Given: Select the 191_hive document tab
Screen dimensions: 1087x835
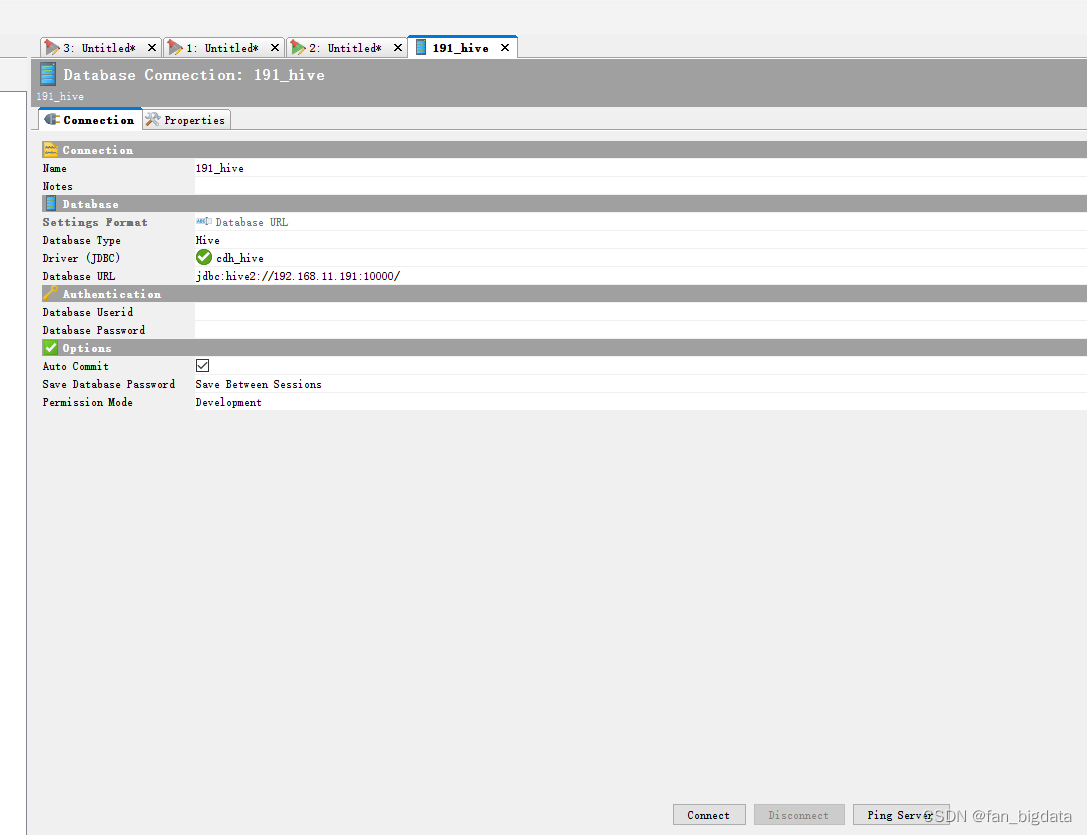Looking at the screenshot, I should (460, 48).
